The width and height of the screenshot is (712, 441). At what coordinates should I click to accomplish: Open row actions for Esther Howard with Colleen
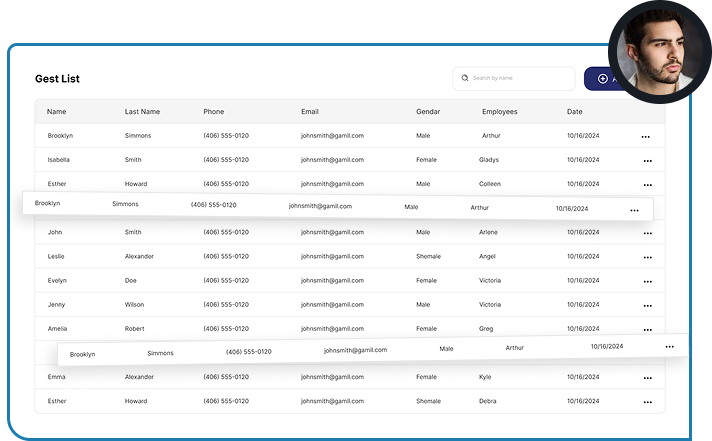click(x=647, y=185)
